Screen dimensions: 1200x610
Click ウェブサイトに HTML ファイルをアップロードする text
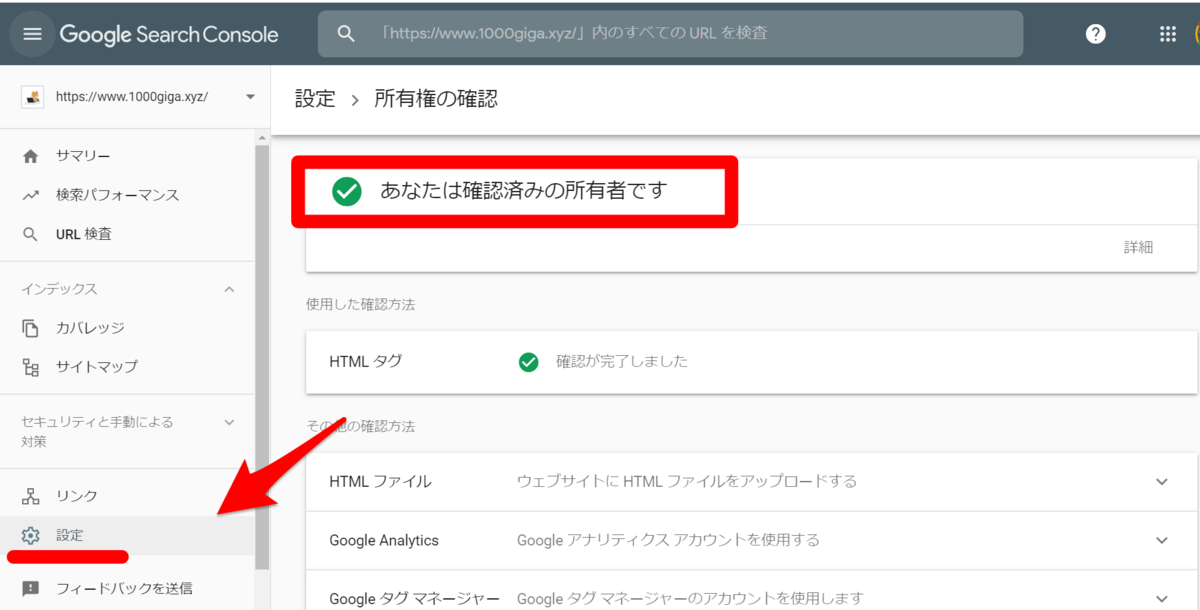(x=687, y=482)
